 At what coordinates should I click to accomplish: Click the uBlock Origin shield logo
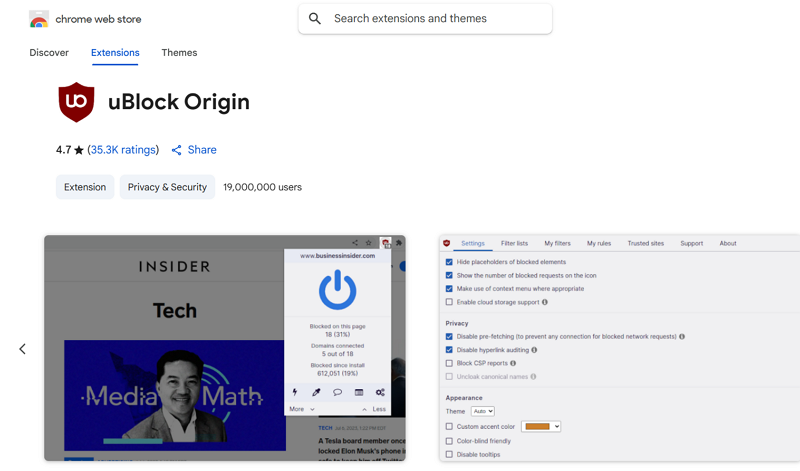pos(77,102)
